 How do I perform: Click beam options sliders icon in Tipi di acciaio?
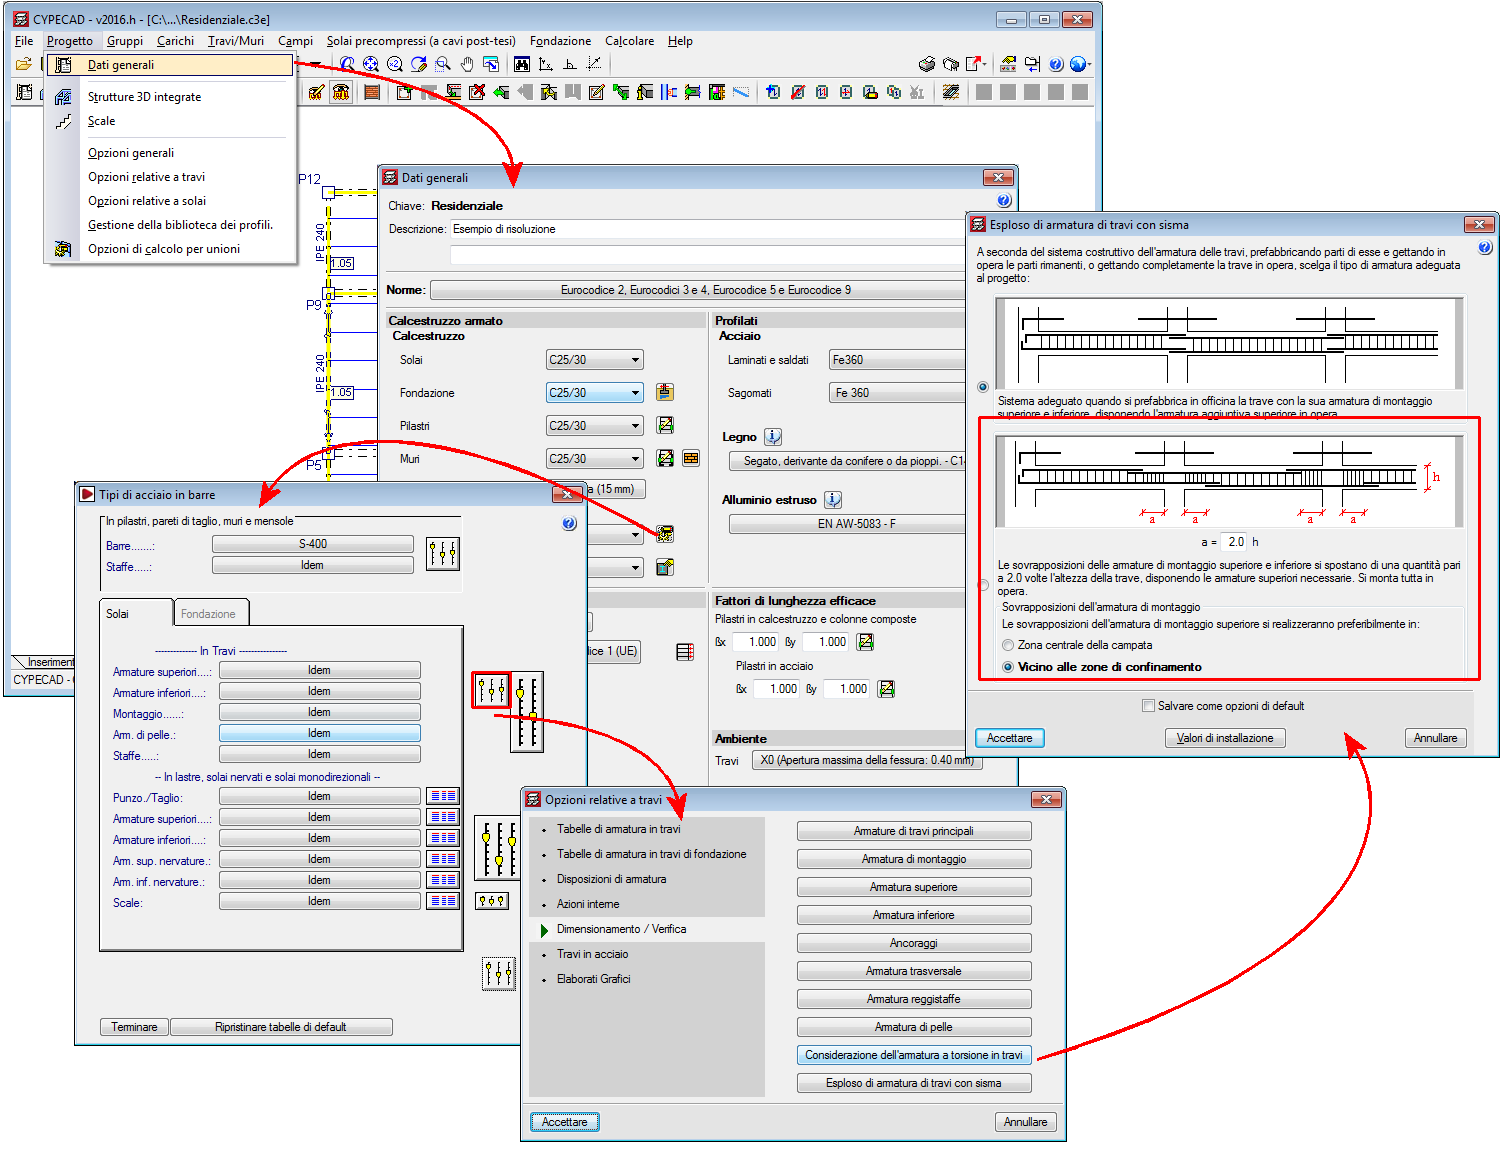(491, 690)
